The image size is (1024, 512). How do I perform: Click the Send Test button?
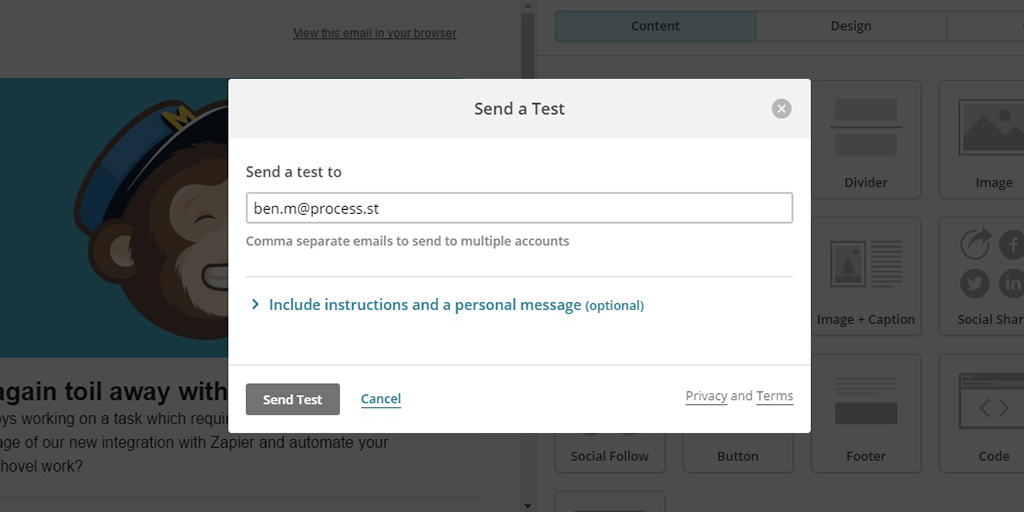point(293,399)
